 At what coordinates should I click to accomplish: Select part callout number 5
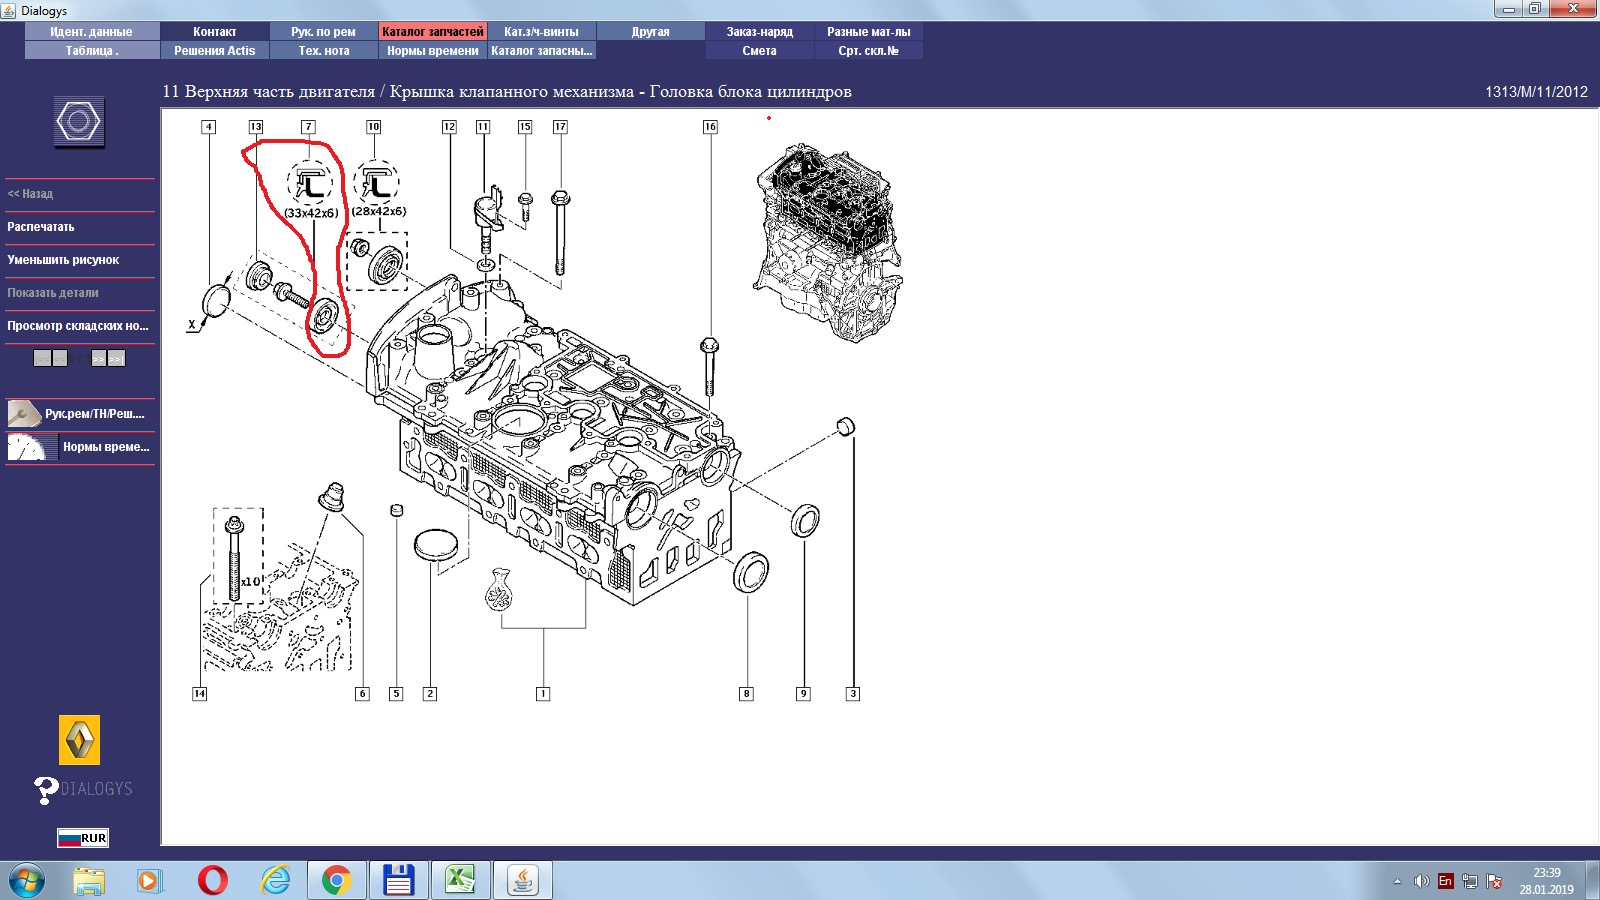point(396,693)
